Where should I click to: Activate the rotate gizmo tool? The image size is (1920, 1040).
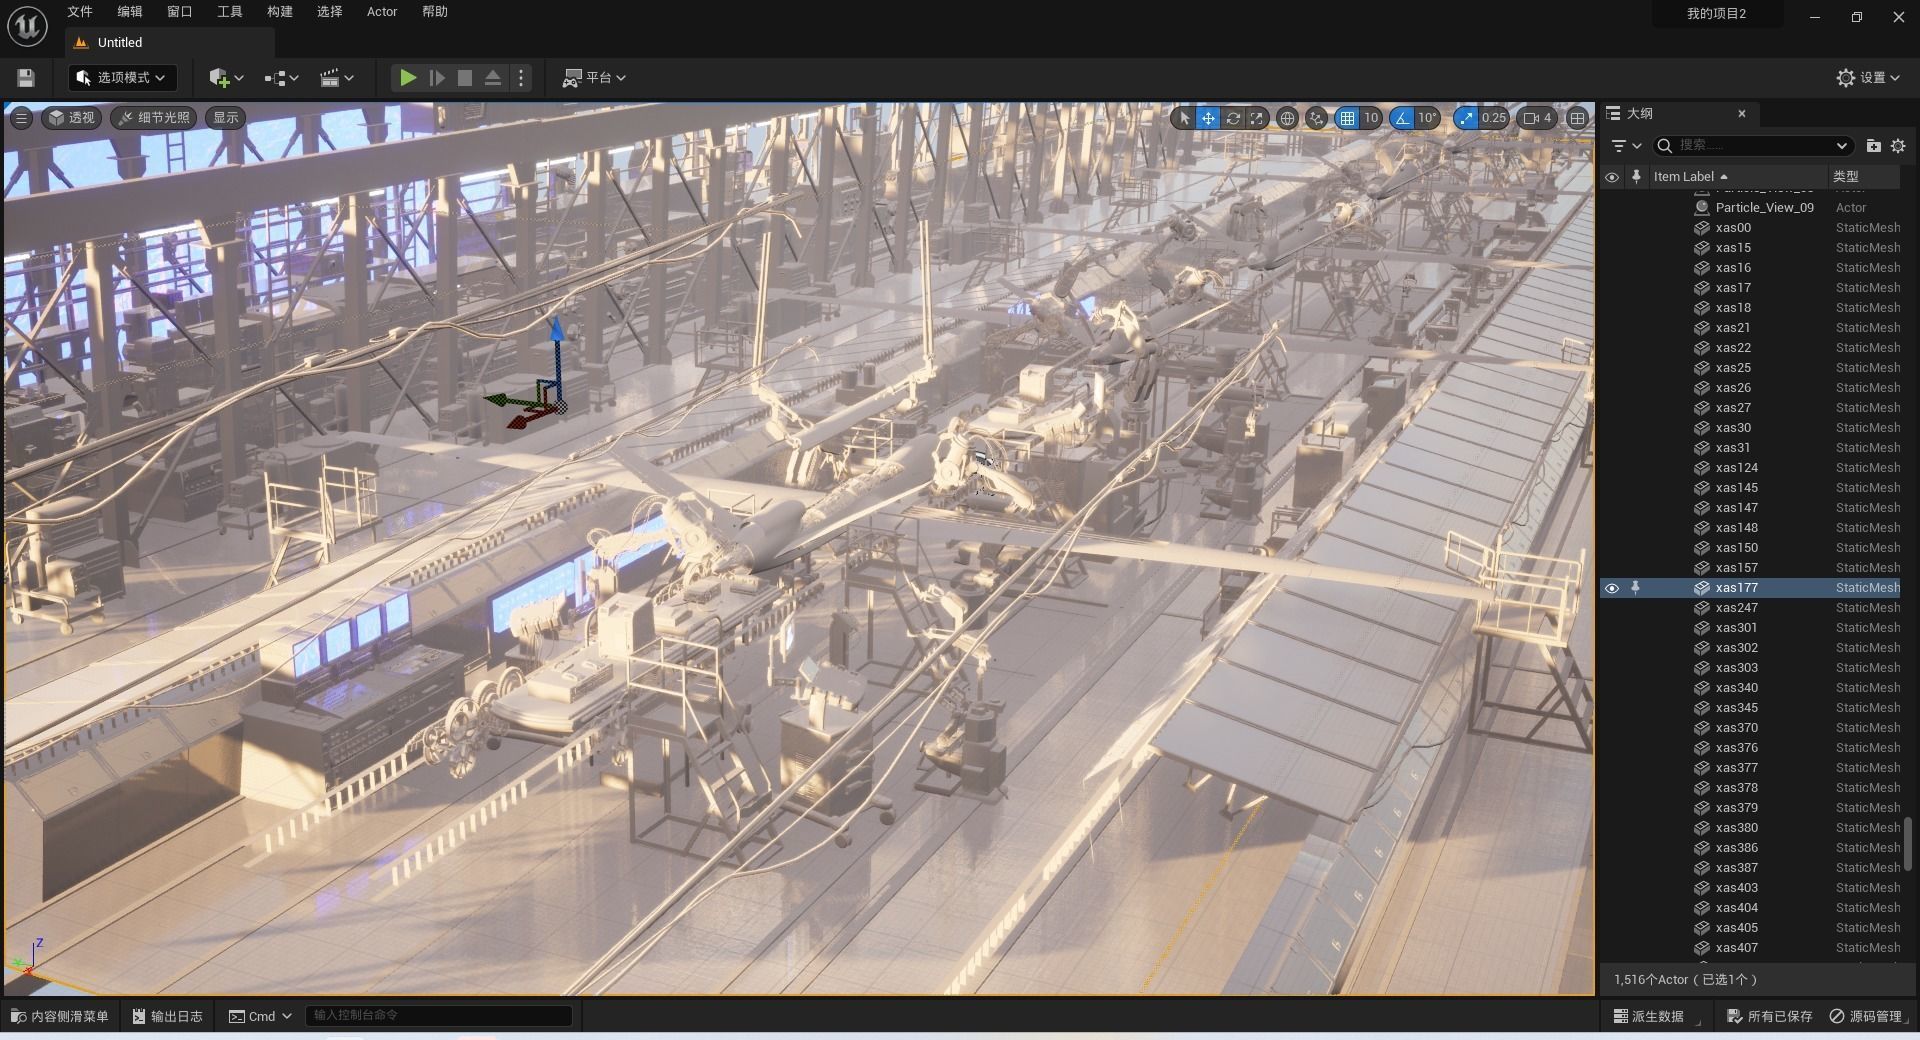pos(1233,118)
